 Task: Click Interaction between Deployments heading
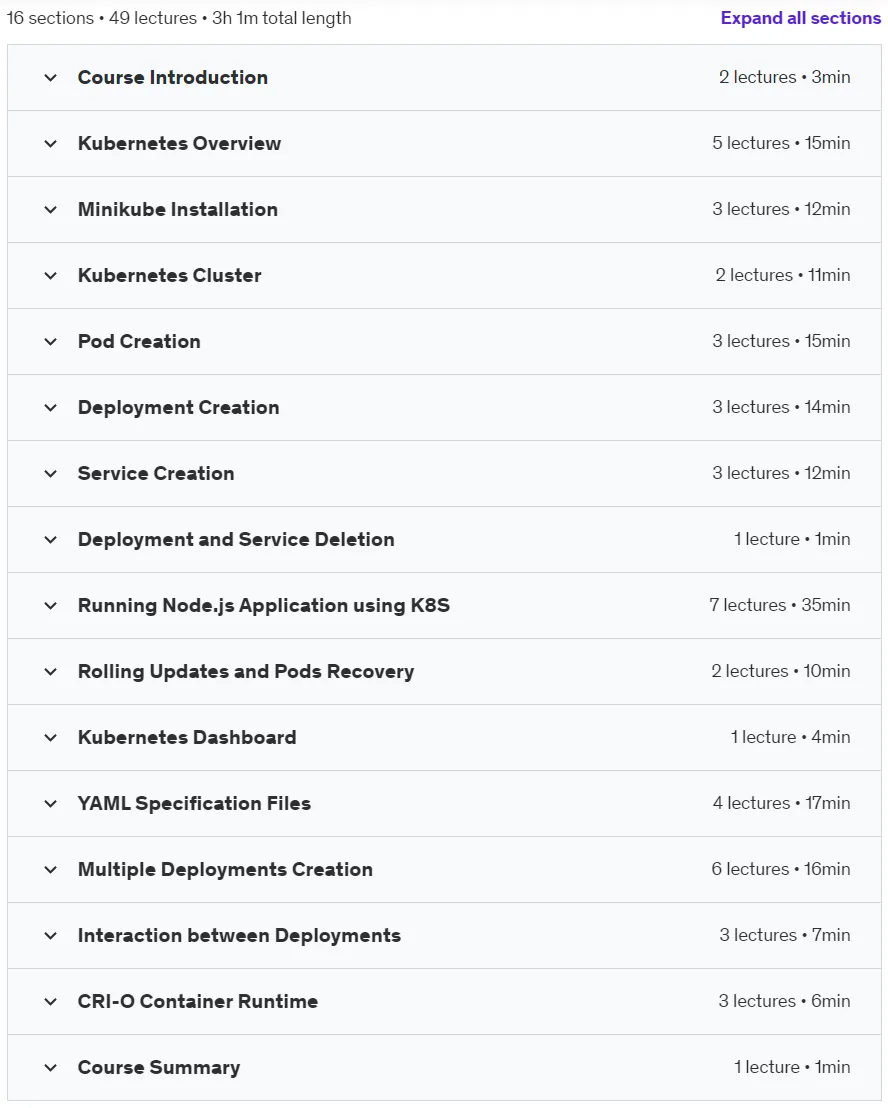coord(239,936)
